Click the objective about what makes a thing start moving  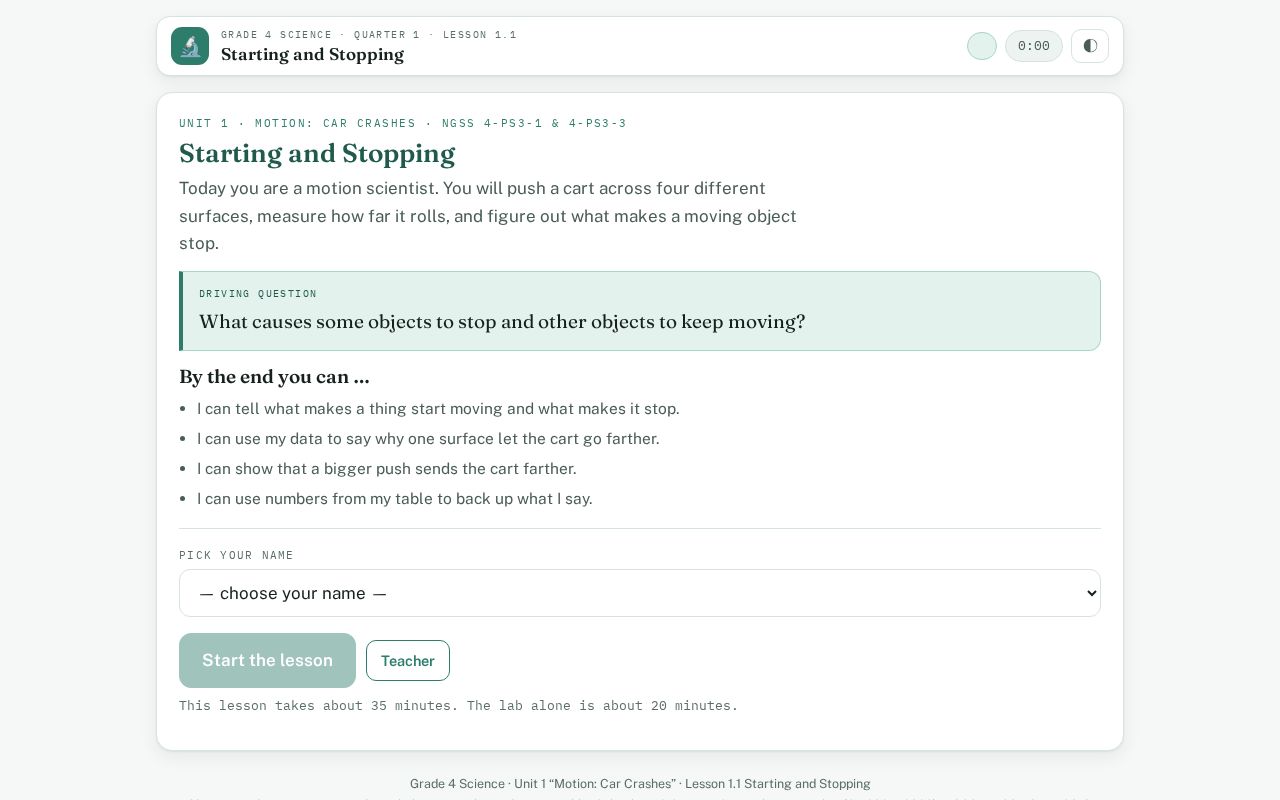coord(438,409)
